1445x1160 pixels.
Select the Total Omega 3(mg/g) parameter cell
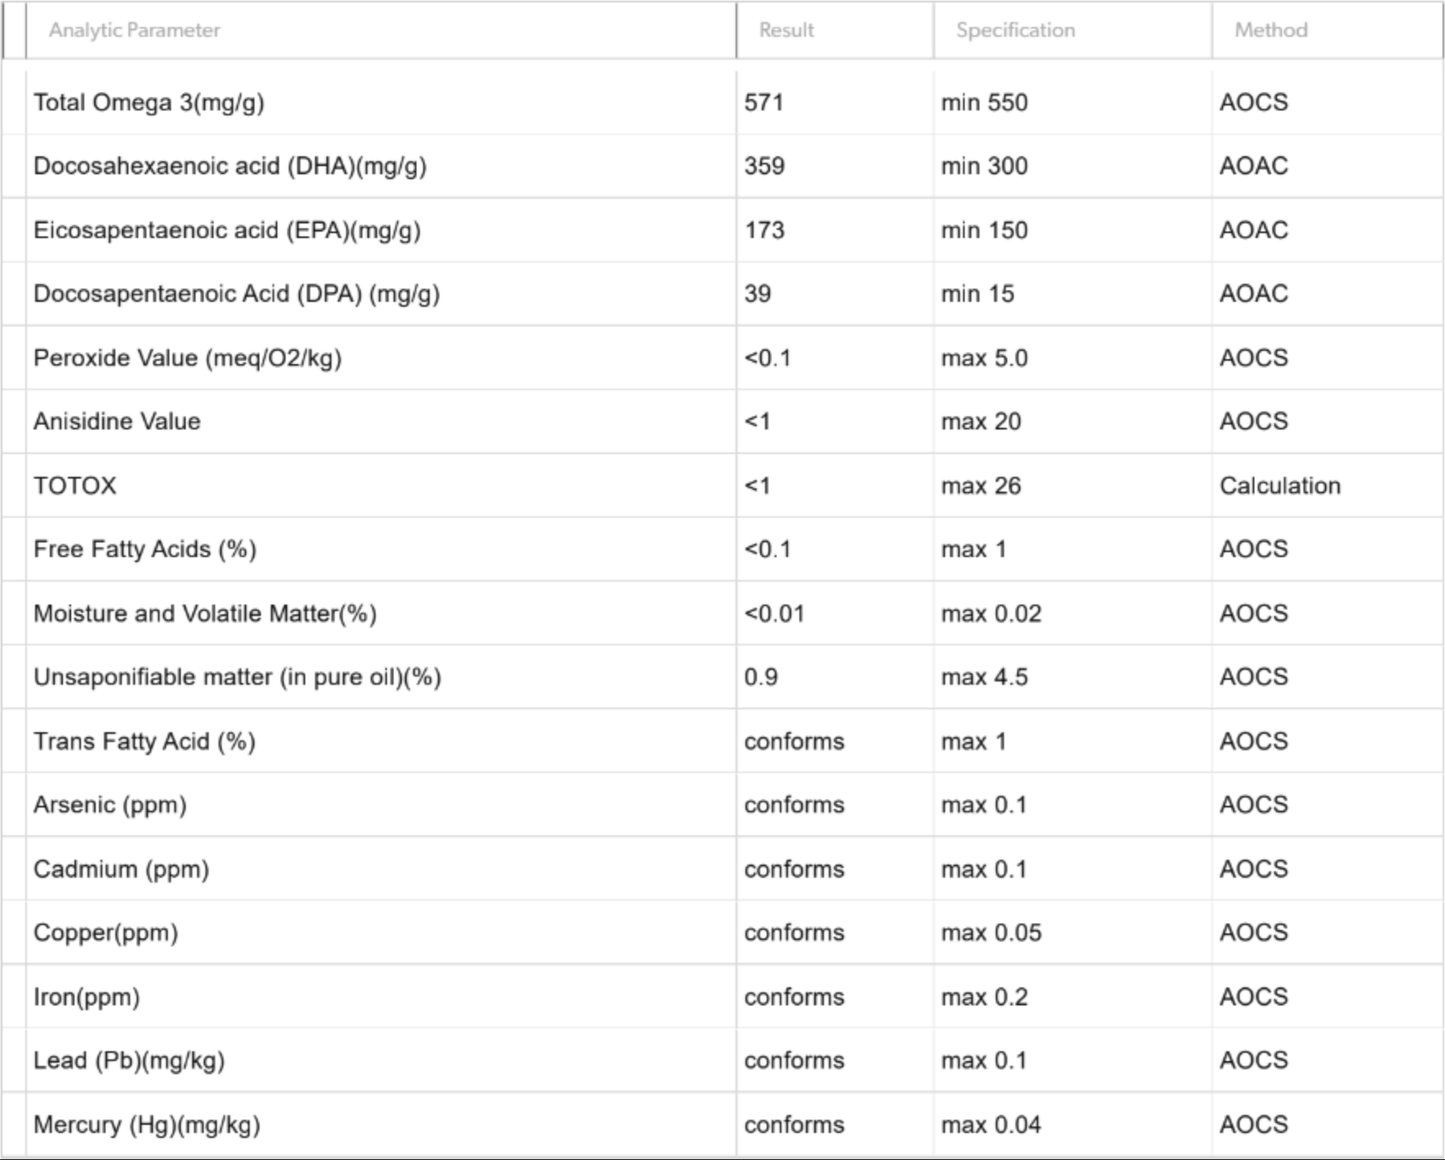(149, 102)
